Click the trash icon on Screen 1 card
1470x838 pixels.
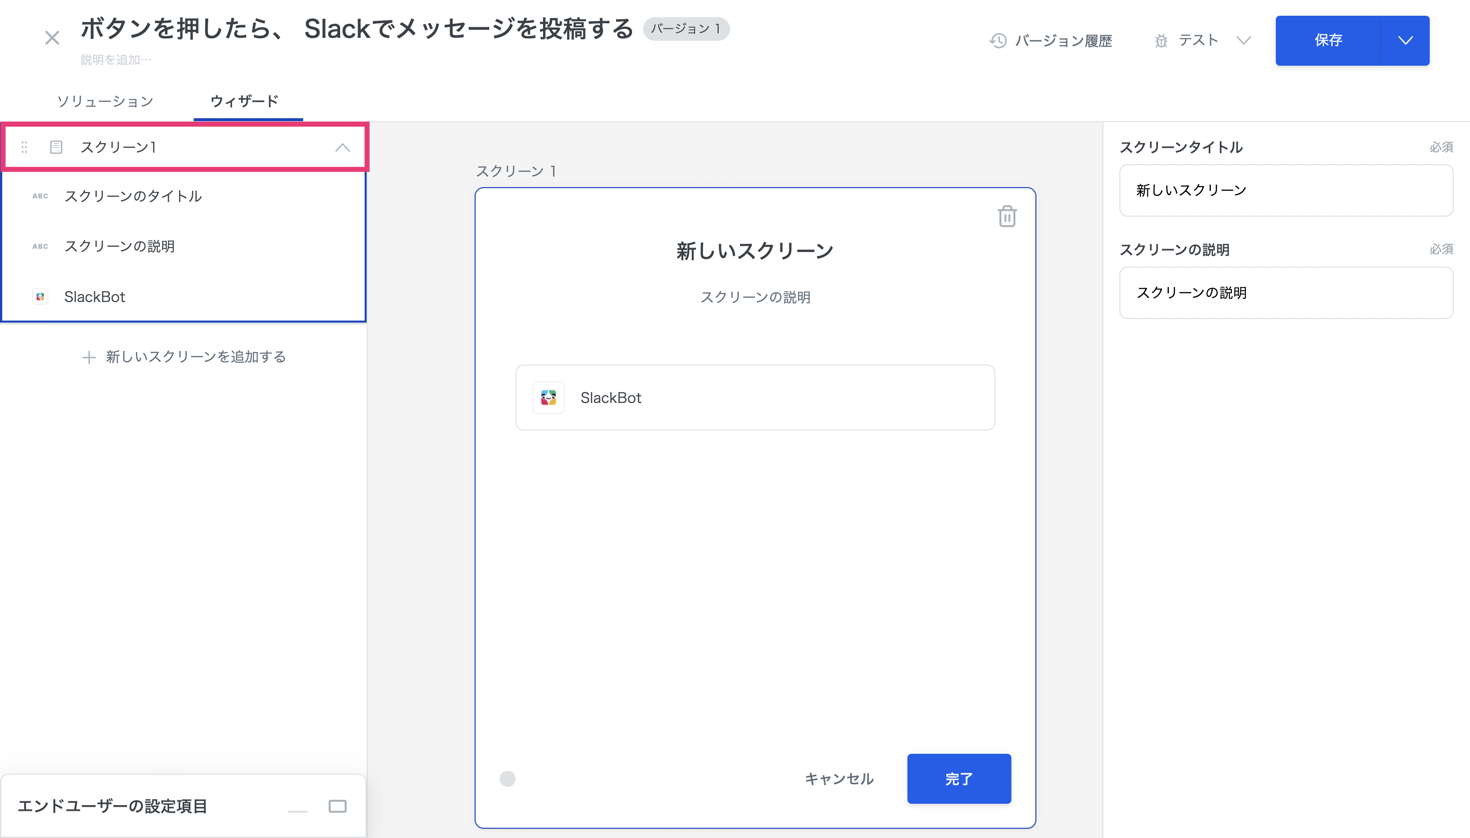click(x=1006, y=216)
